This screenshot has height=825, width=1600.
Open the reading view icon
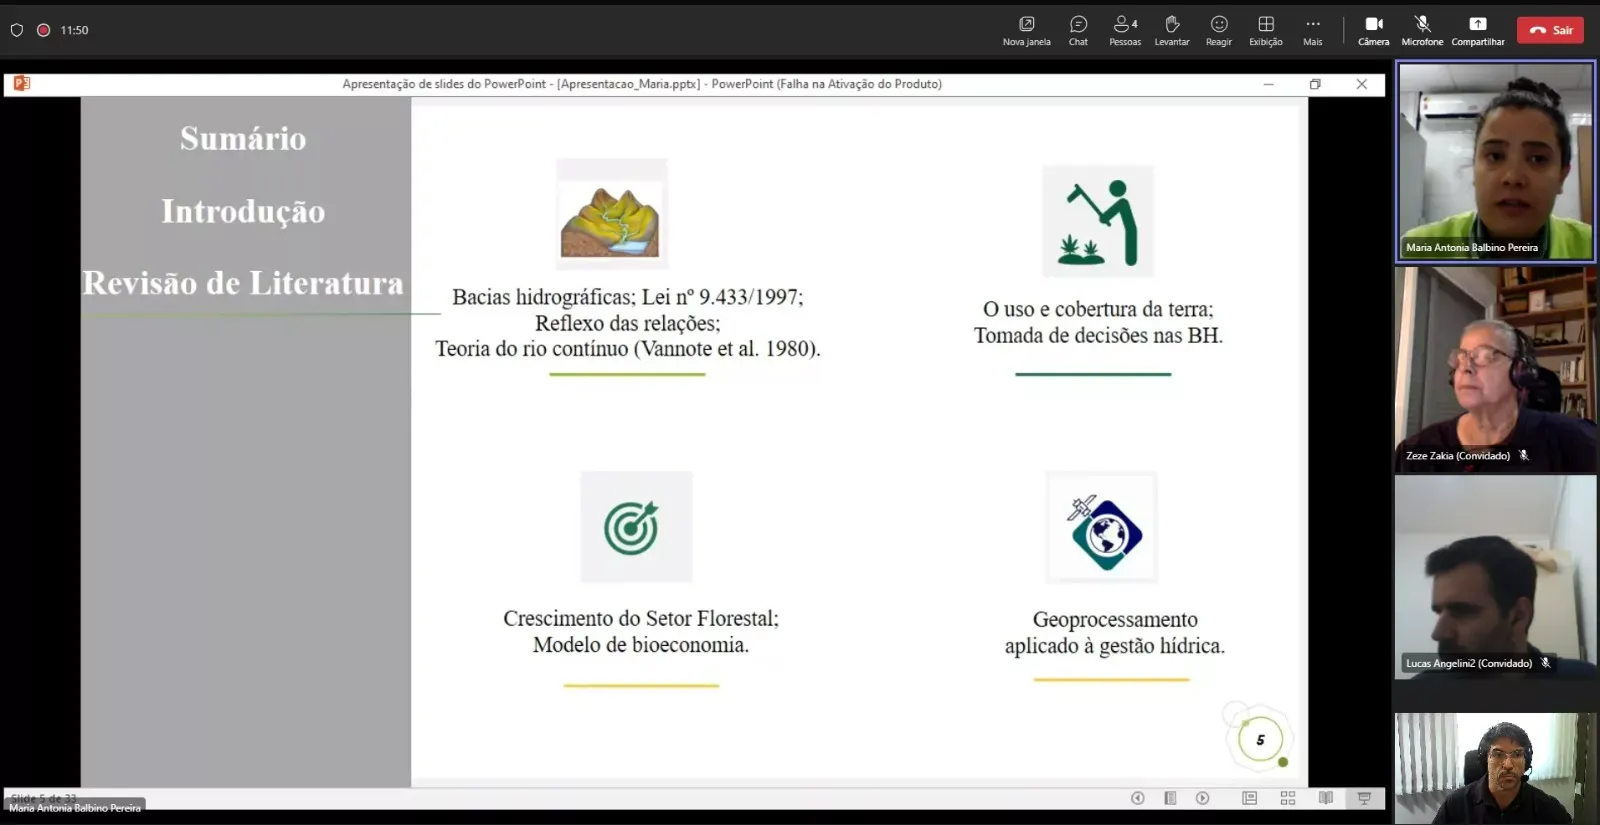(x=1326, y=798)
